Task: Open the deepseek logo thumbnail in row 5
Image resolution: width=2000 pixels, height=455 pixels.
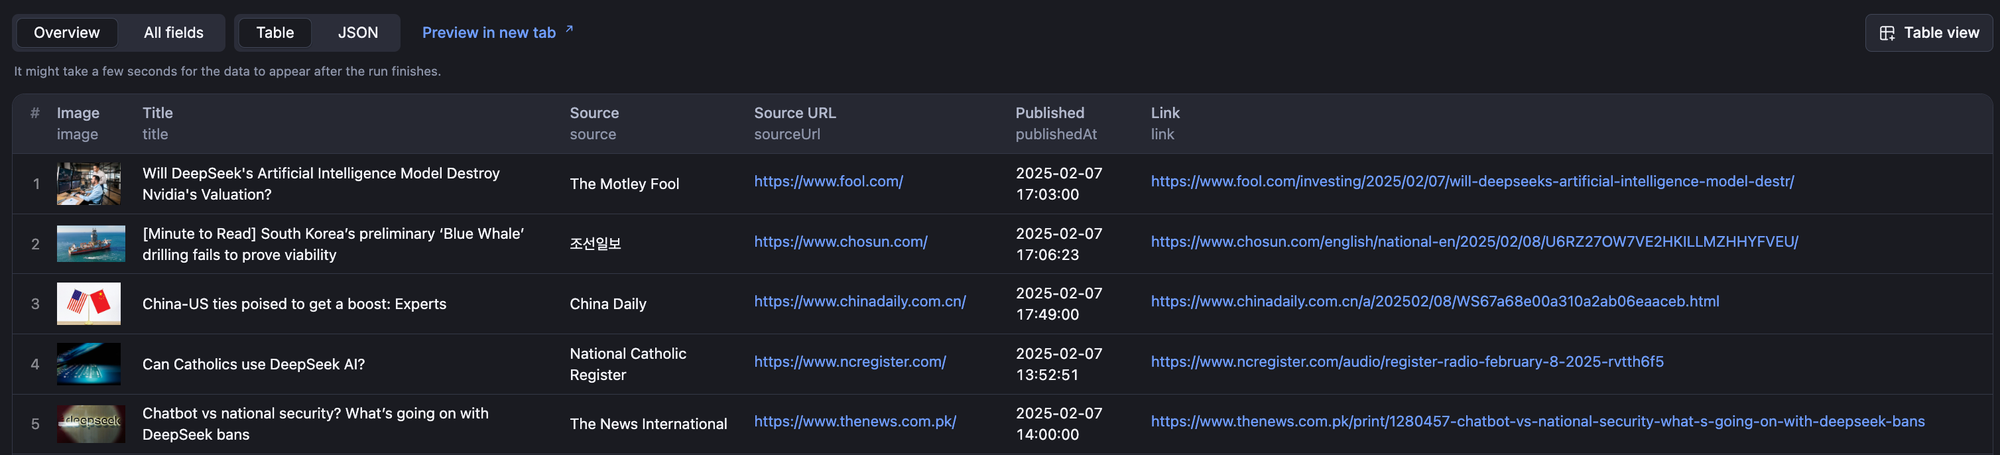Action: coord(91,424)
